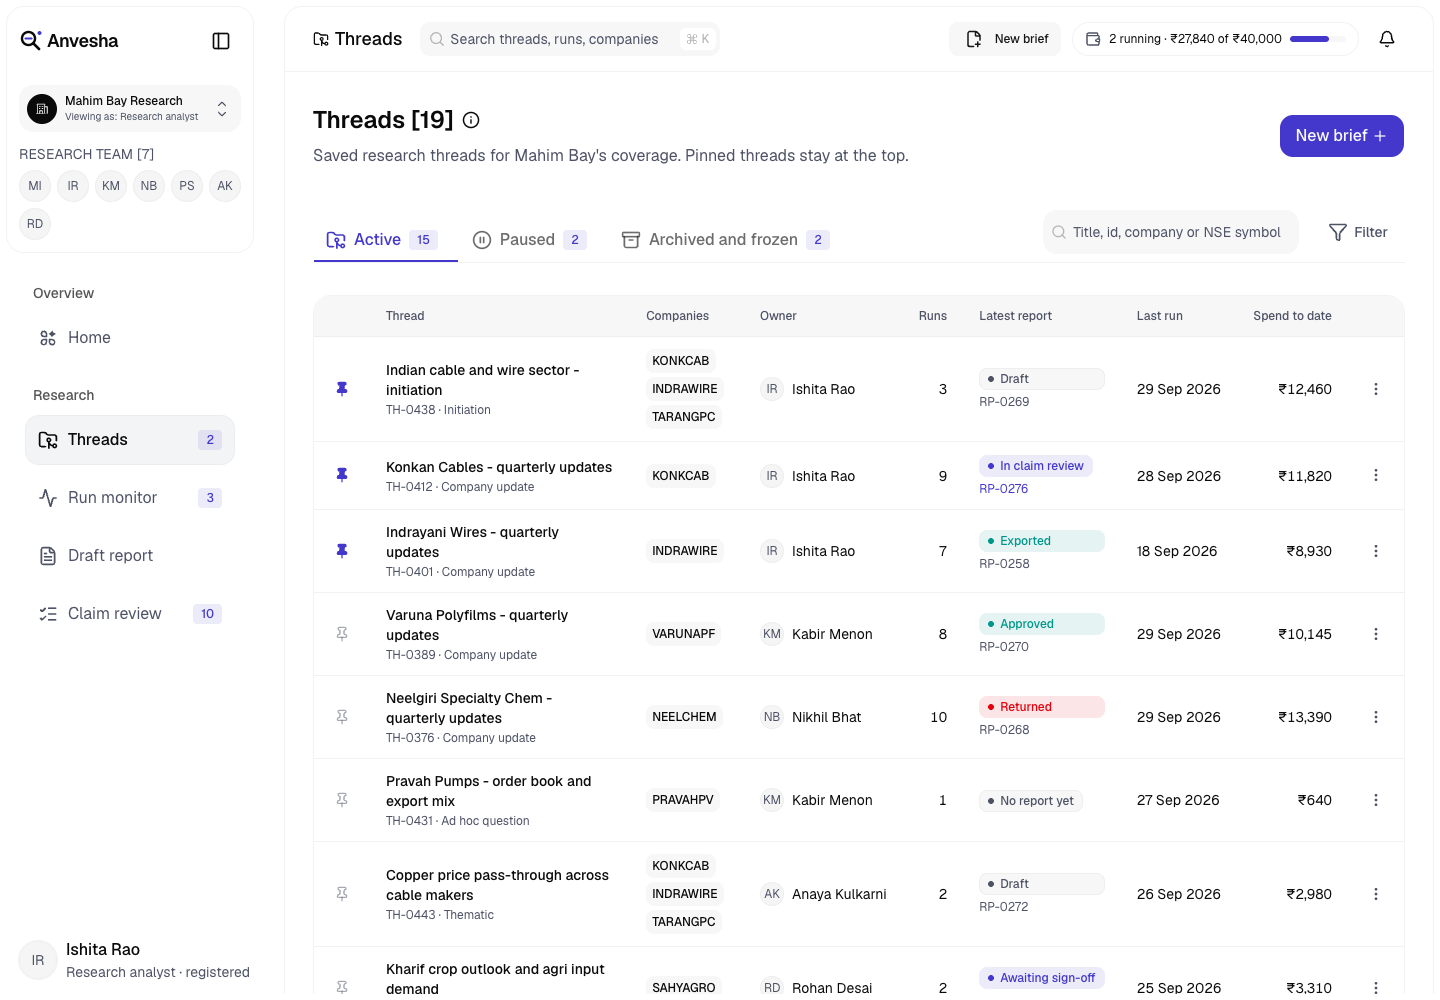Image resolution: width=1440 pixels, height=1000 pixels.
Task: Open Ishita Rao user profile at sidebar bottom
Action: click(135, 960)
